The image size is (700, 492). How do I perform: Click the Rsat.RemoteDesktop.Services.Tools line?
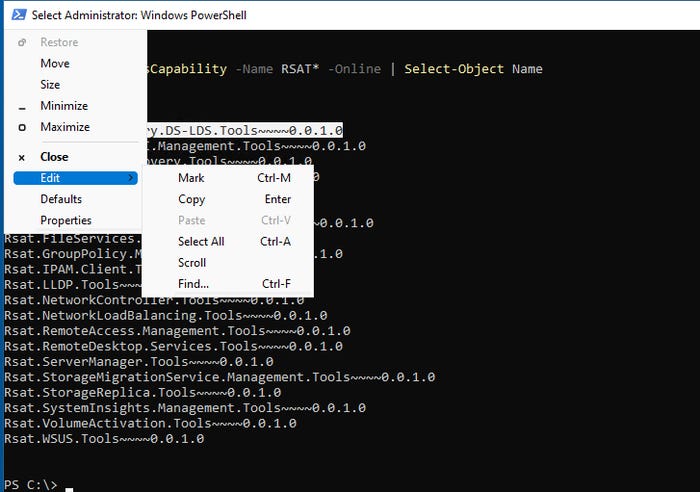(173, 346)
